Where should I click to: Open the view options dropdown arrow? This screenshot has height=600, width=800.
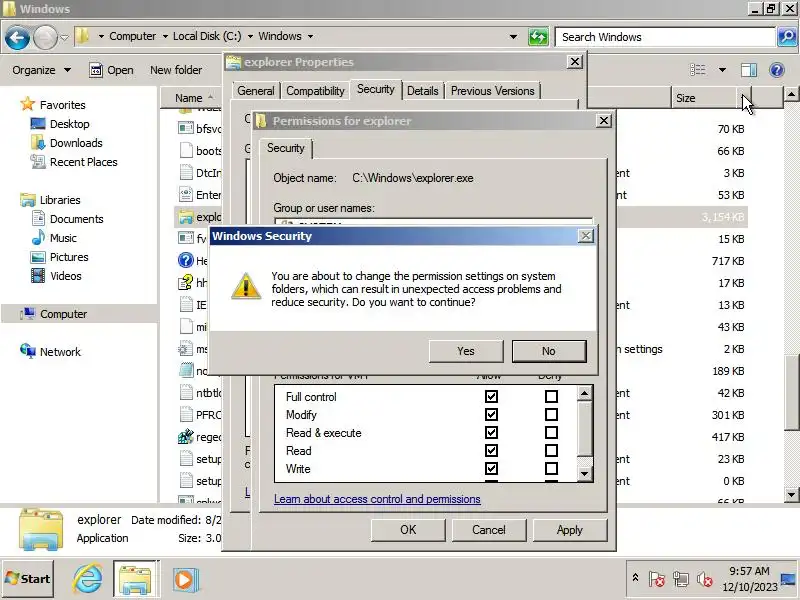pos(722,70)
